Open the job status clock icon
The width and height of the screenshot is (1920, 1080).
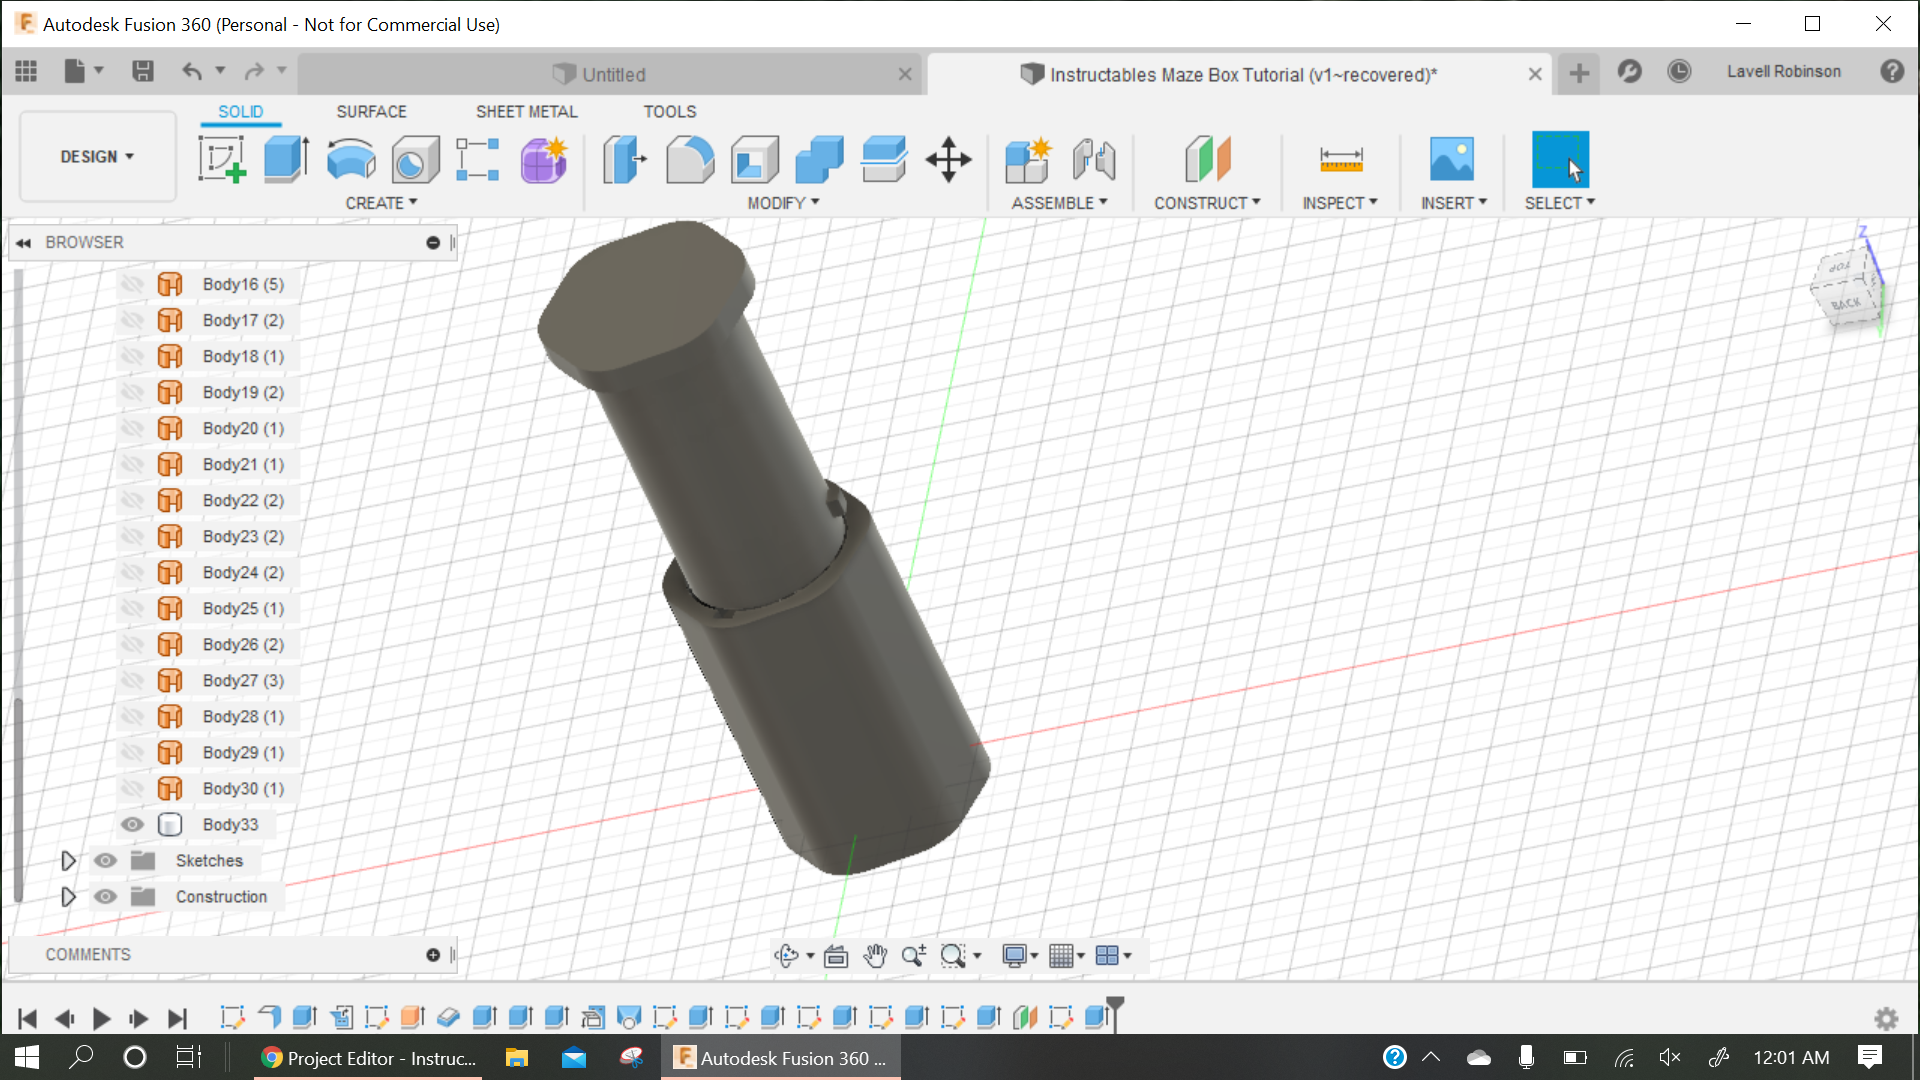click(x=1679, y=71)
